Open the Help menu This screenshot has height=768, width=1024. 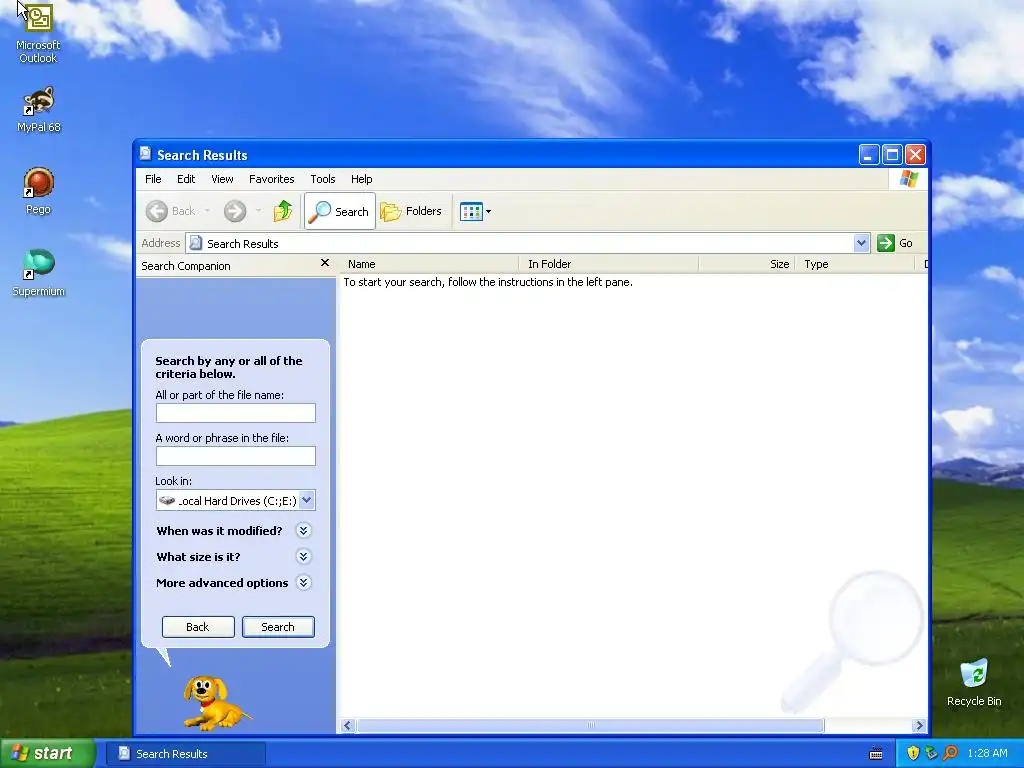tap(361, 179)
